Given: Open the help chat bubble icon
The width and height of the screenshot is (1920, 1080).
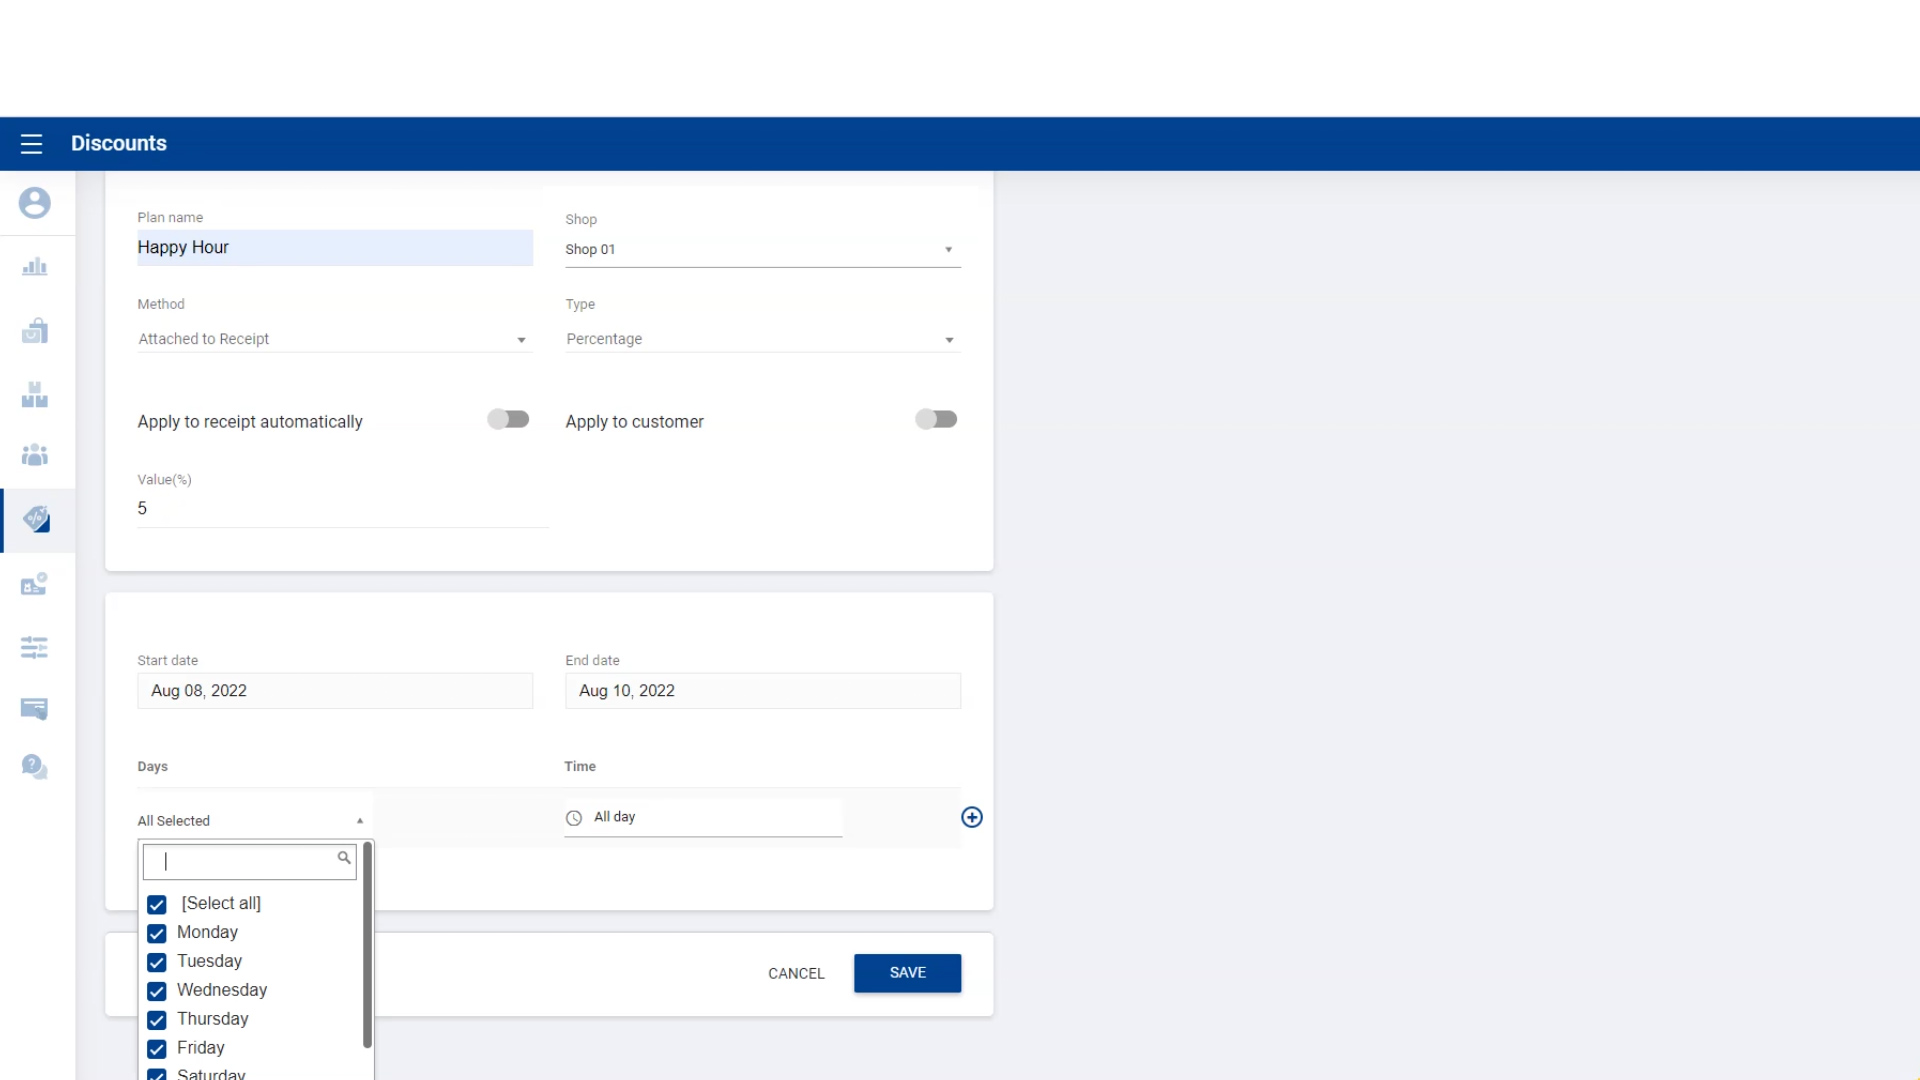Looking at the screenshot, I should (34, 767).
